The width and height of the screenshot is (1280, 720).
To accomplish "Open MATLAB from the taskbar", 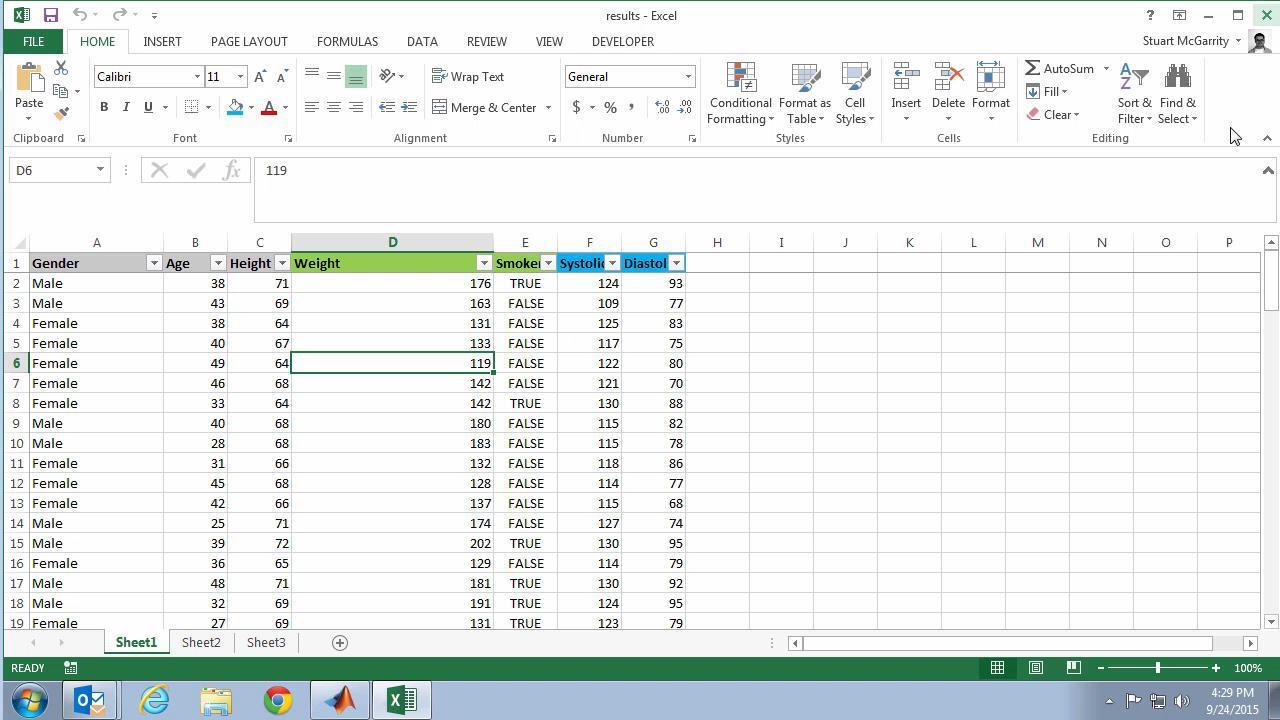I will tap(339, 699).
